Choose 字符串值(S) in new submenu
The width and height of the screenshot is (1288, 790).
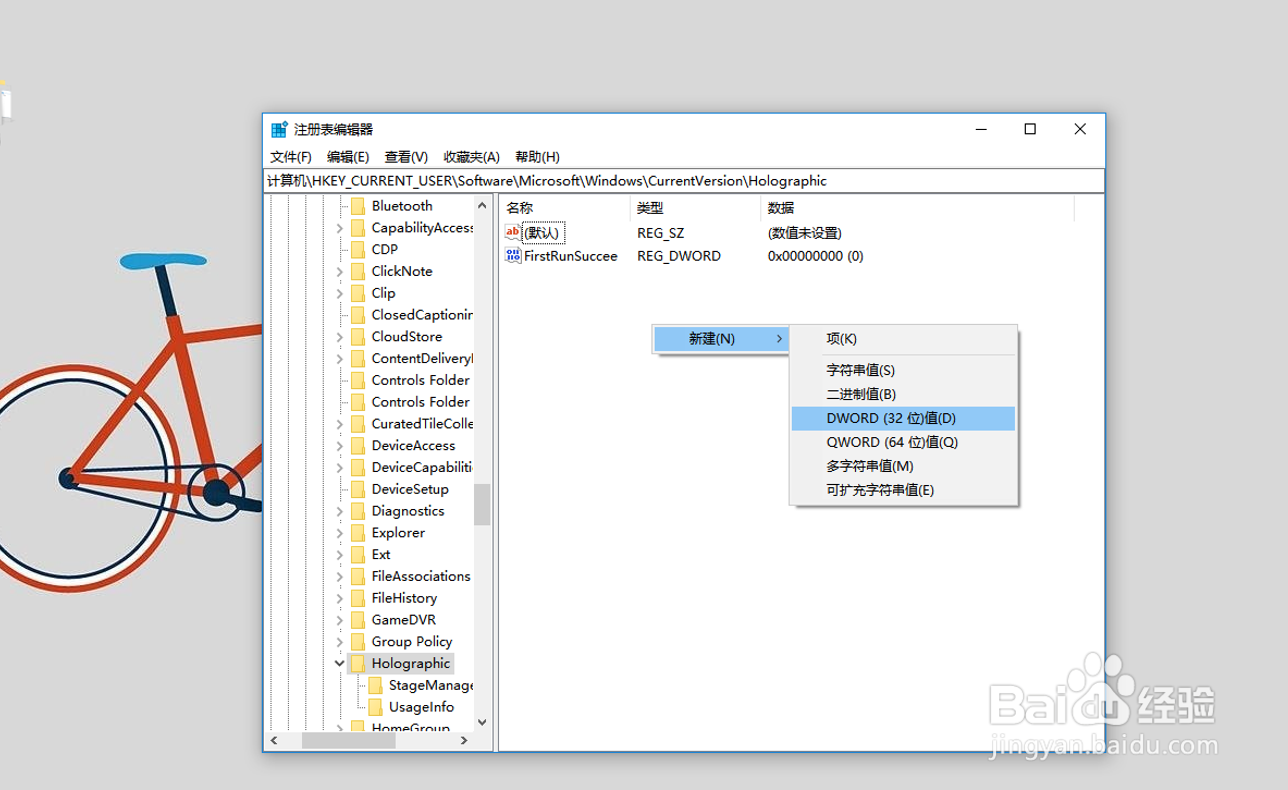(x=903, y=370)
